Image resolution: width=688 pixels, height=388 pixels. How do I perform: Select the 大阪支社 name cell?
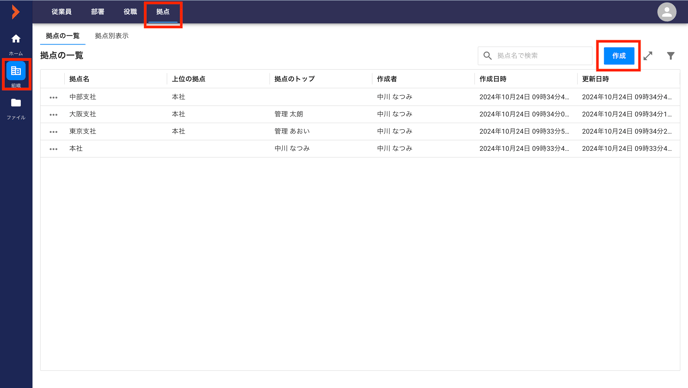82,114
